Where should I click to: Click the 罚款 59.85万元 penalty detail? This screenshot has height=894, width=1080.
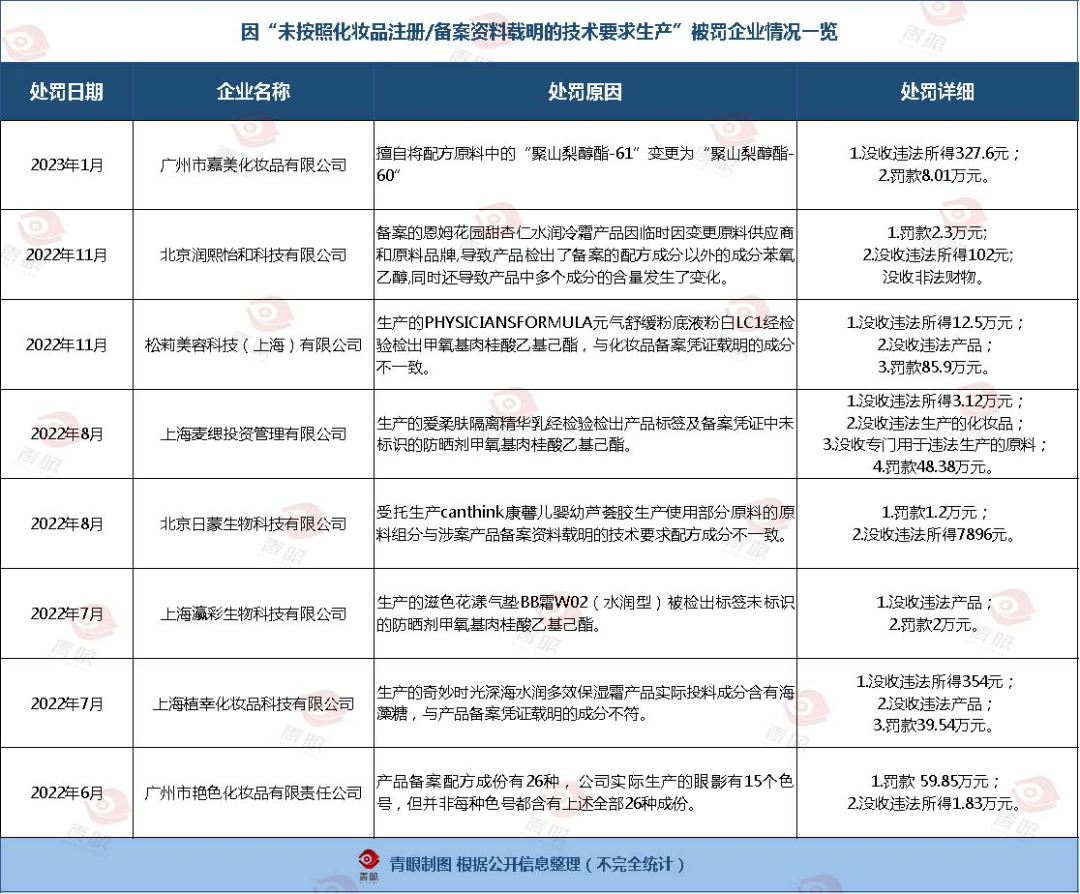click(936, 782)
